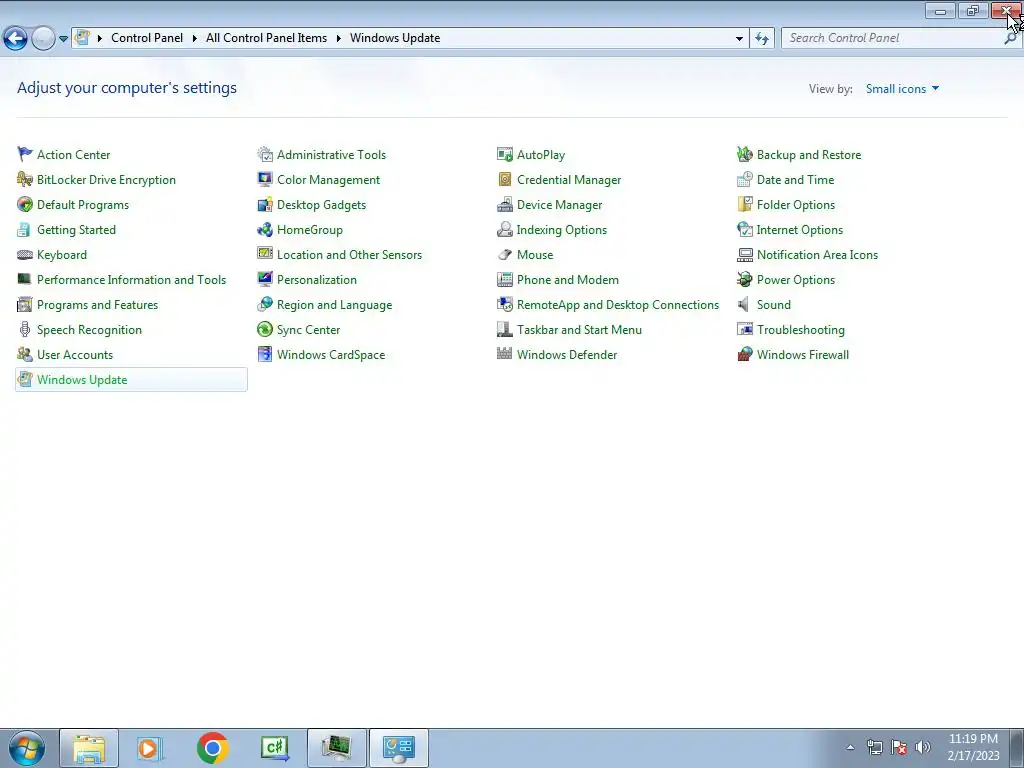Click the BitLocker Drive Encryption icon

click(x=25, y=180)
